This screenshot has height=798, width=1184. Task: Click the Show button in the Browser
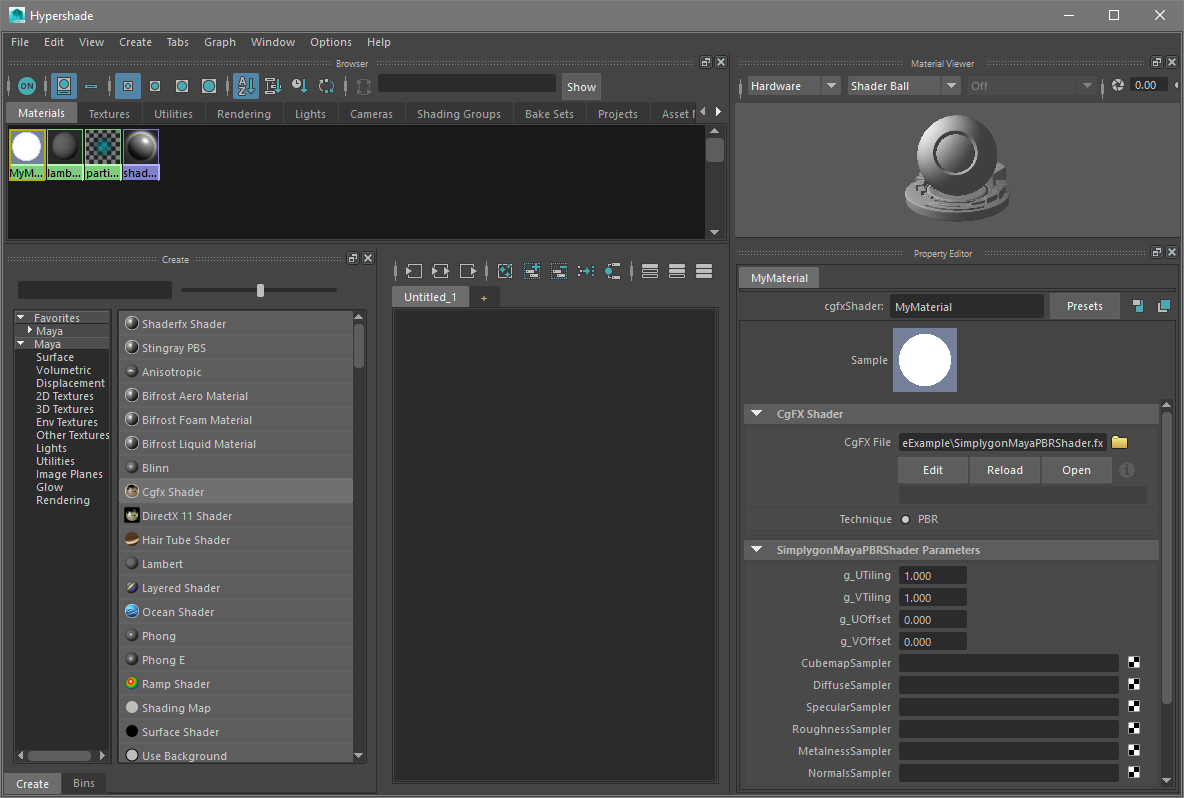click(x=581, y=86)
